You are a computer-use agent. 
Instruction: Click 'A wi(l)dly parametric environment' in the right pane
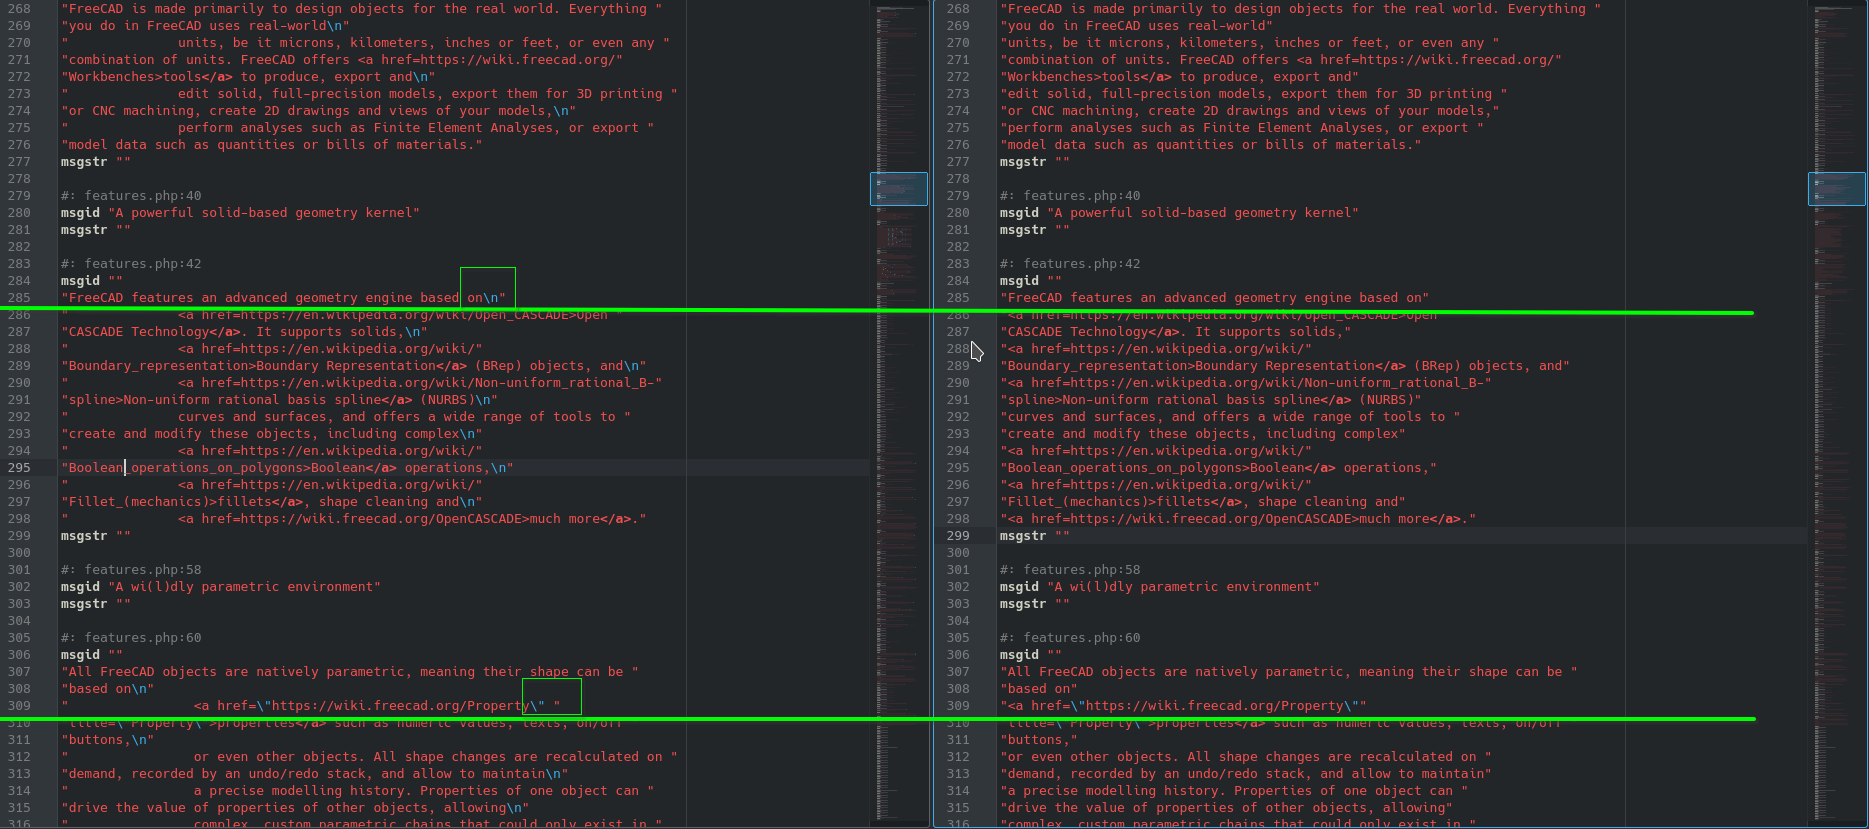pos(1184,587)
